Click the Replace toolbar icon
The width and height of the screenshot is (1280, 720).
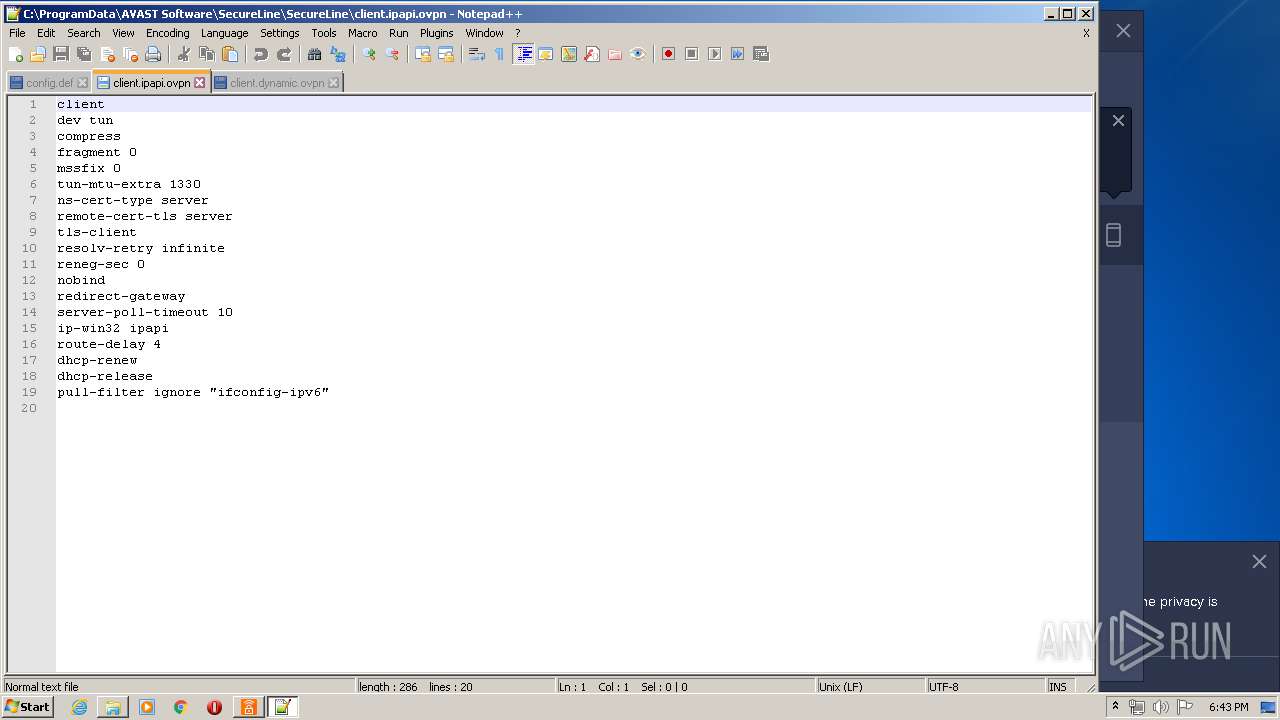338,54
